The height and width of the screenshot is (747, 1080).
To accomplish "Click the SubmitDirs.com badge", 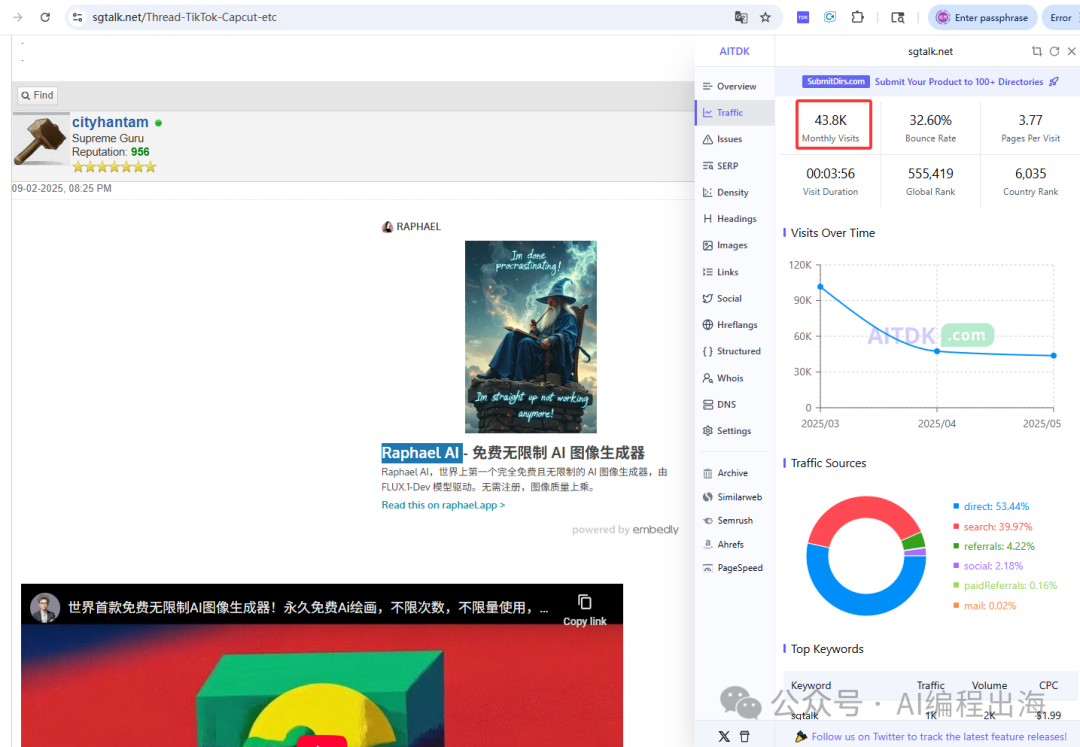I will coord(835,81).
